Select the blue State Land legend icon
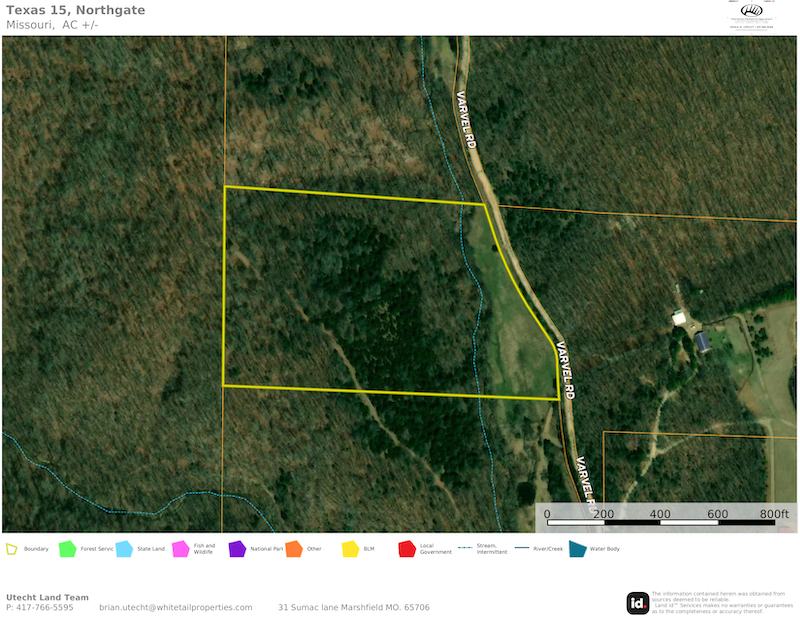The width and height of the screenshot is (800, 618). (x=124, y=549)
